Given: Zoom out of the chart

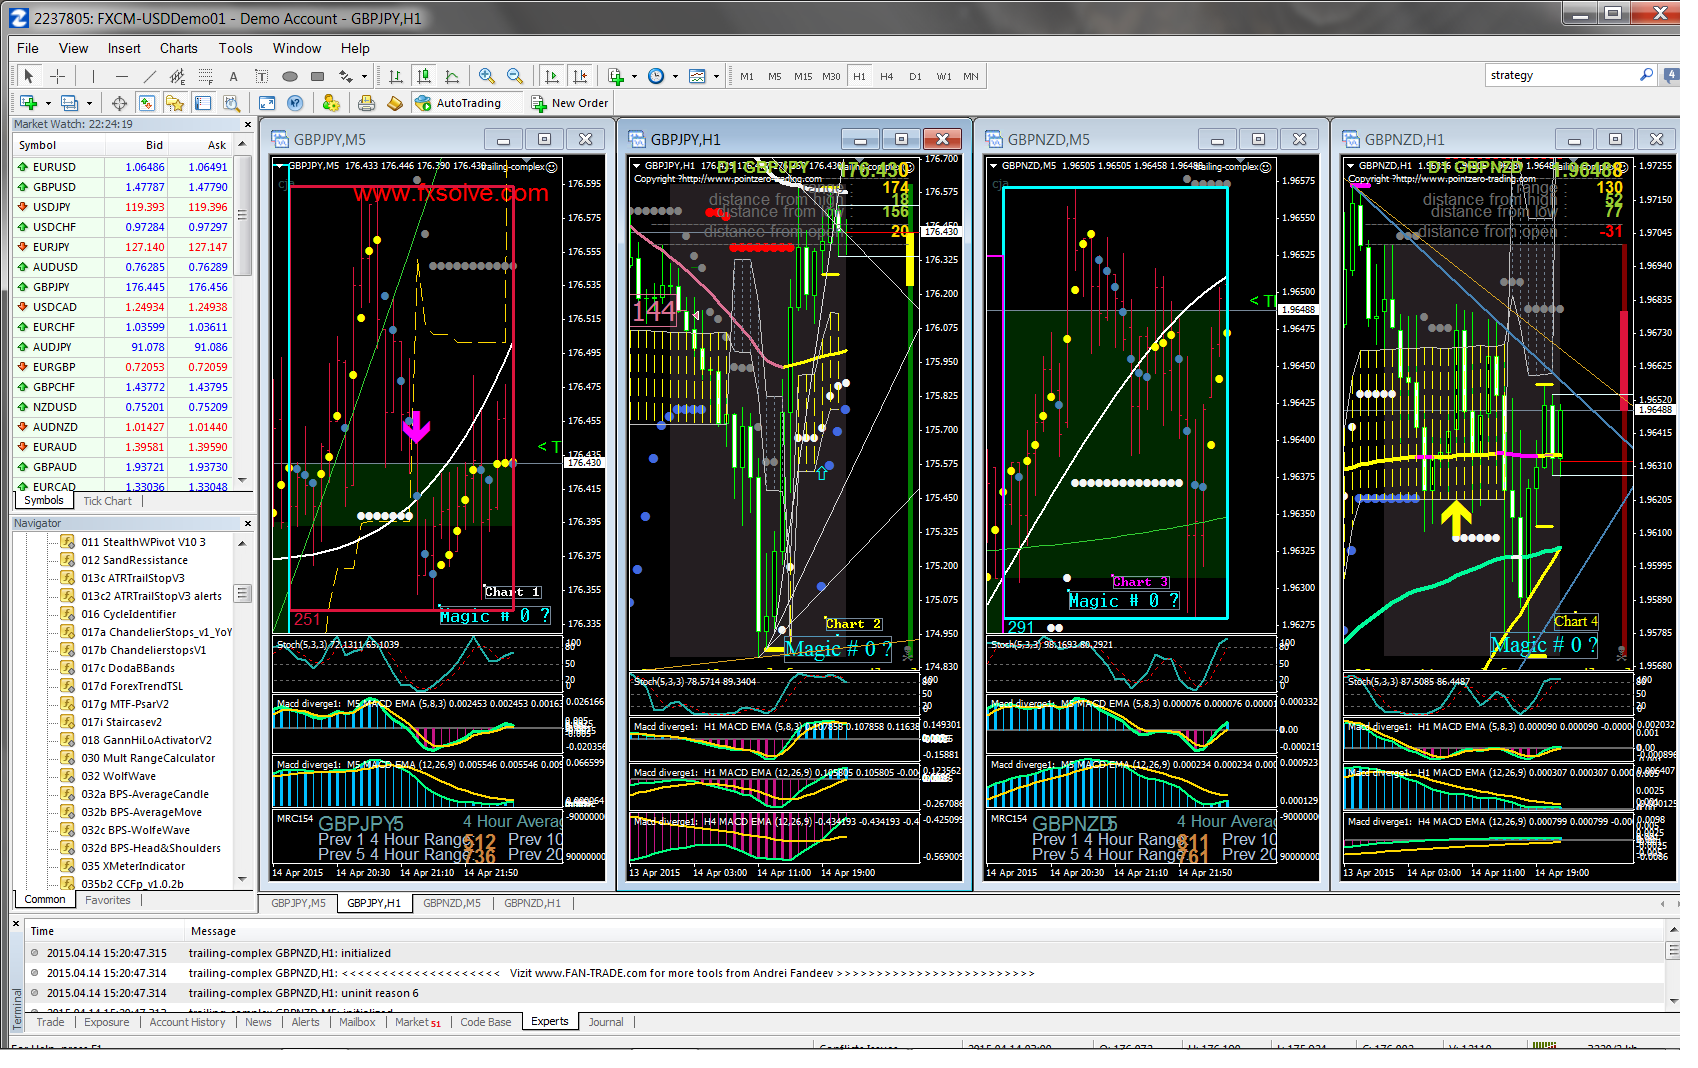Looking at the screenshot, I should 515,76.
